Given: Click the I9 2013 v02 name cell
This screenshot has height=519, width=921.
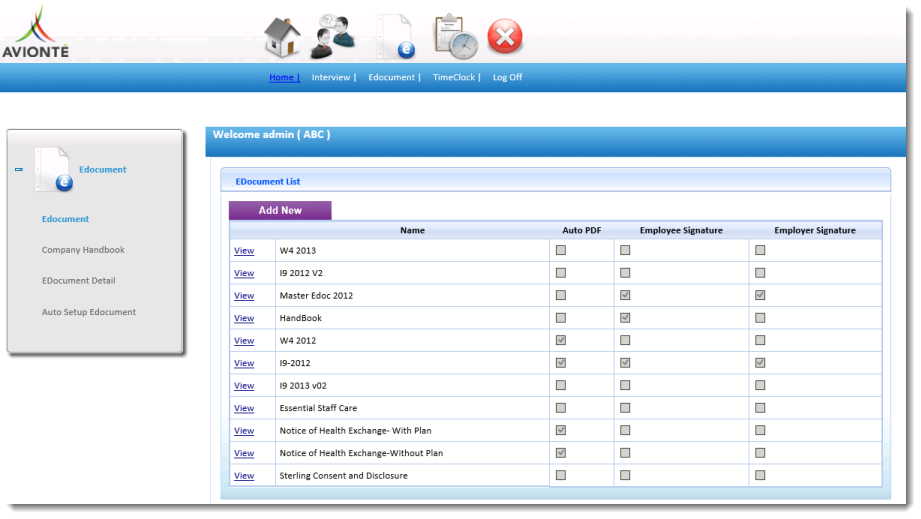Looking at the screenshot, I should 412,385.
